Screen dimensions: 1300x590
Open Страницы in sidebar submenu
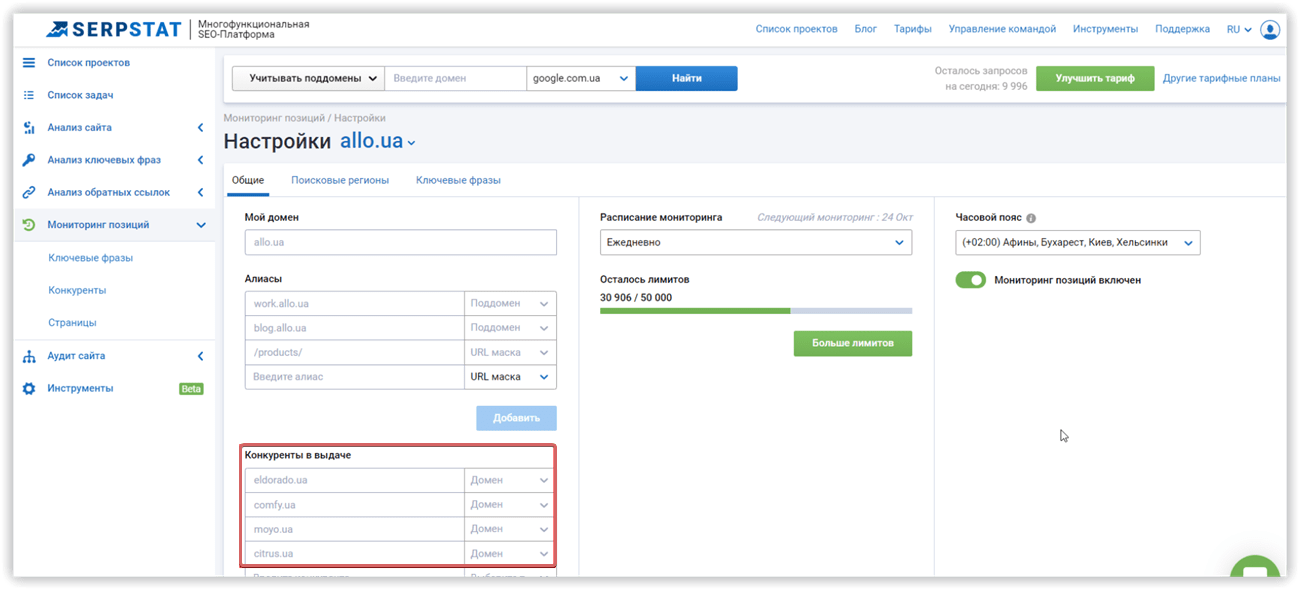72,323
